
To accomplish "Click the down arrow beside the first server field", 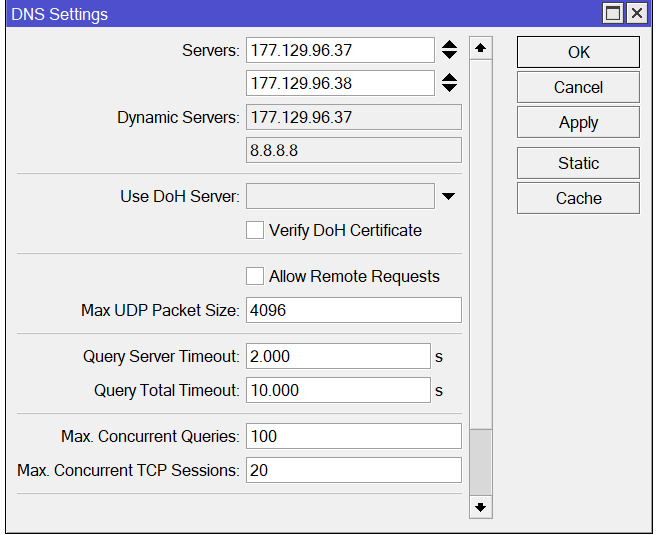I will coord(449,55).
